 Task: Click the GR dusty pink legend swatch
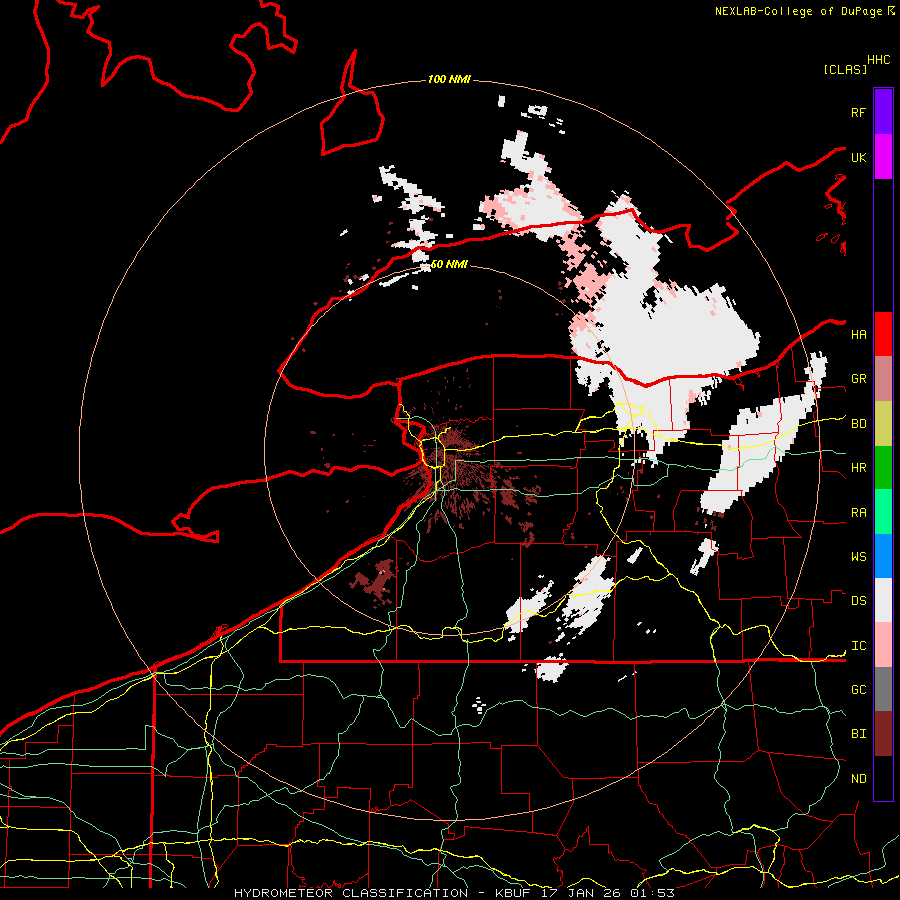pyautogui.click(x=883, y=379)
